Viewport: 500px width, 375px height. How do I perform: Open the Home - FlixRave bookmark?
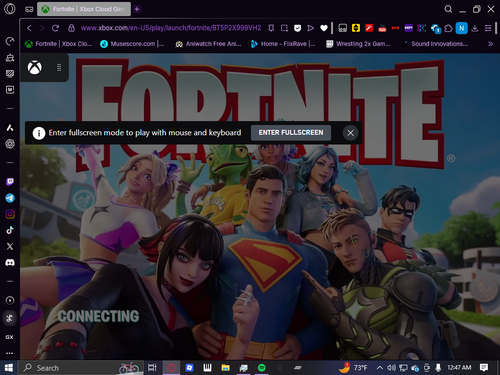(283, 44)
